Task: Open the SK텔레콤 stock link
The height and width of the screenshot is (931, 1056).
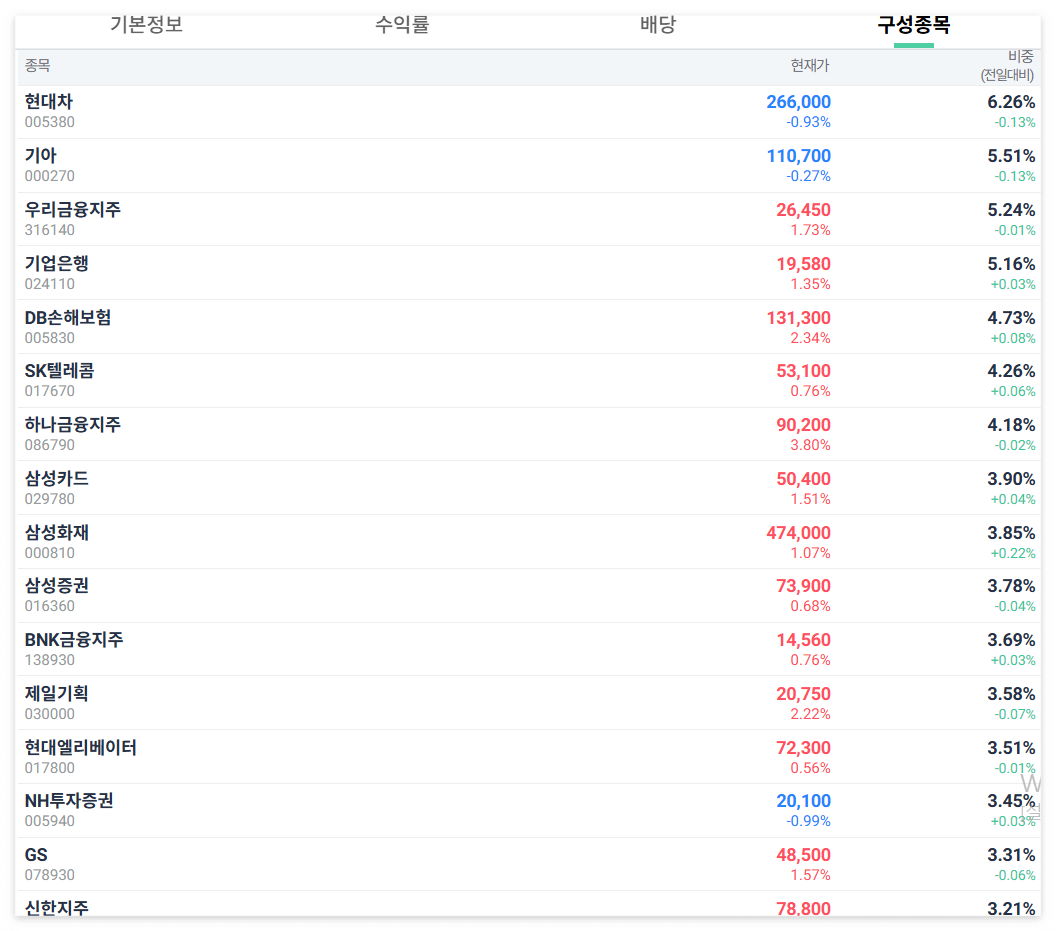Action: tap(59, 371)
